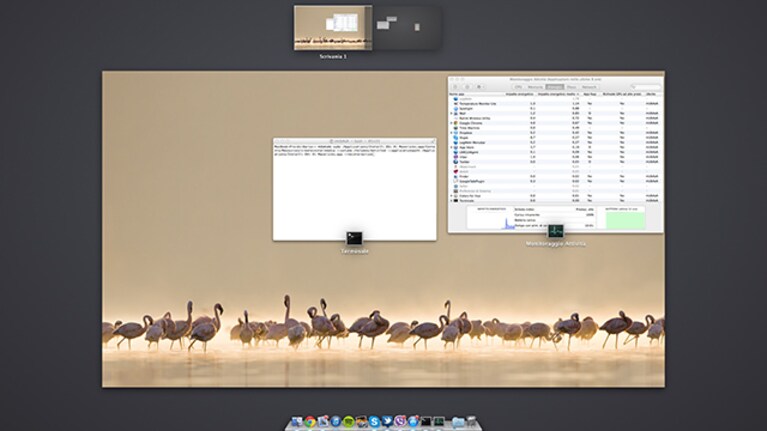This screenshot has width=767, height=431.
Task: Click the Activity Monitor search field
Action: tap(645, 87)
